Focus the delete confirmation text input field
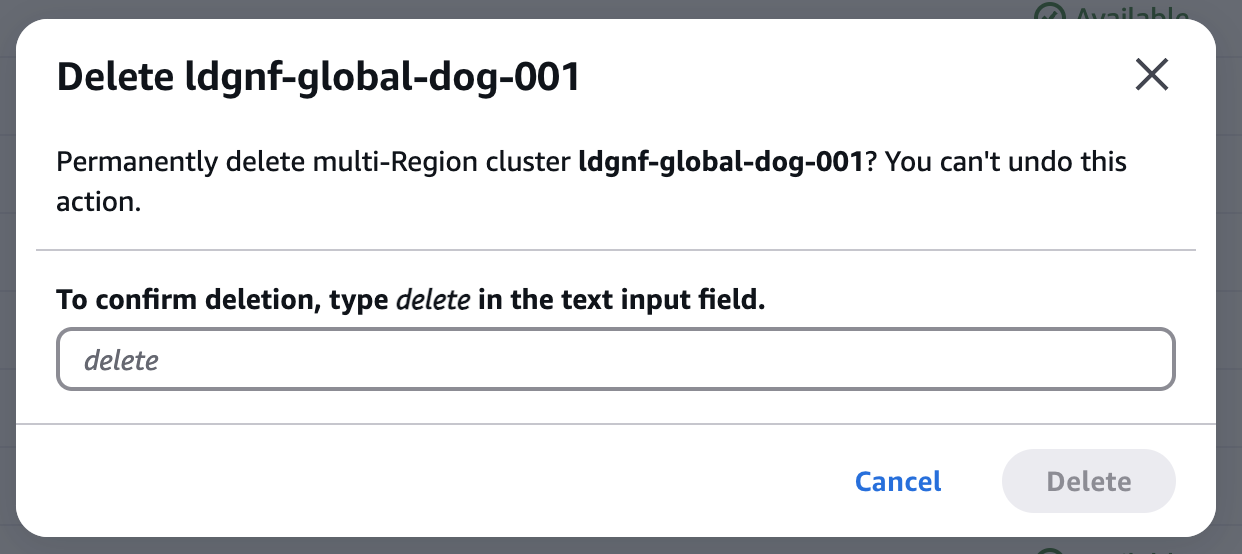This screenshot has width=1242, height=554. tap(615, 359)
